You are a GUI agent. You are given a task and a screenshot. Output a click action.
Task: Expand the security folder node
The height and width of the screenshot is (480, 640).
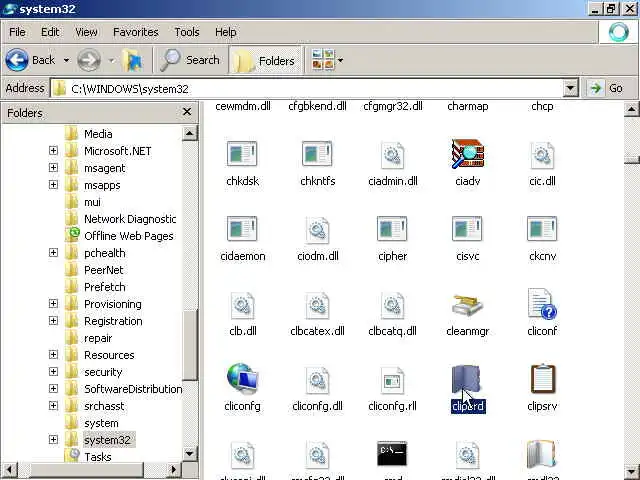click(x=53, y=372)
